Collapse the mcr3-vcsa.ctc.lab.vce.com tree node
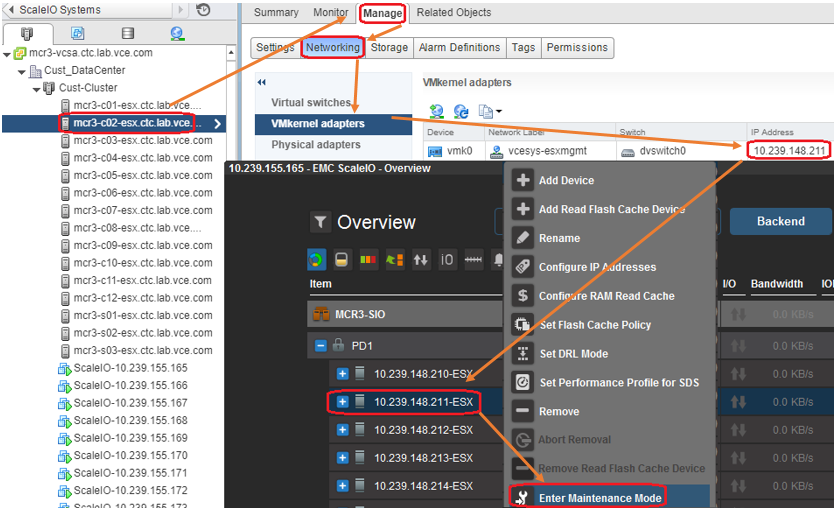The width and height of the screenshot is (834, 508). [7, 54]
